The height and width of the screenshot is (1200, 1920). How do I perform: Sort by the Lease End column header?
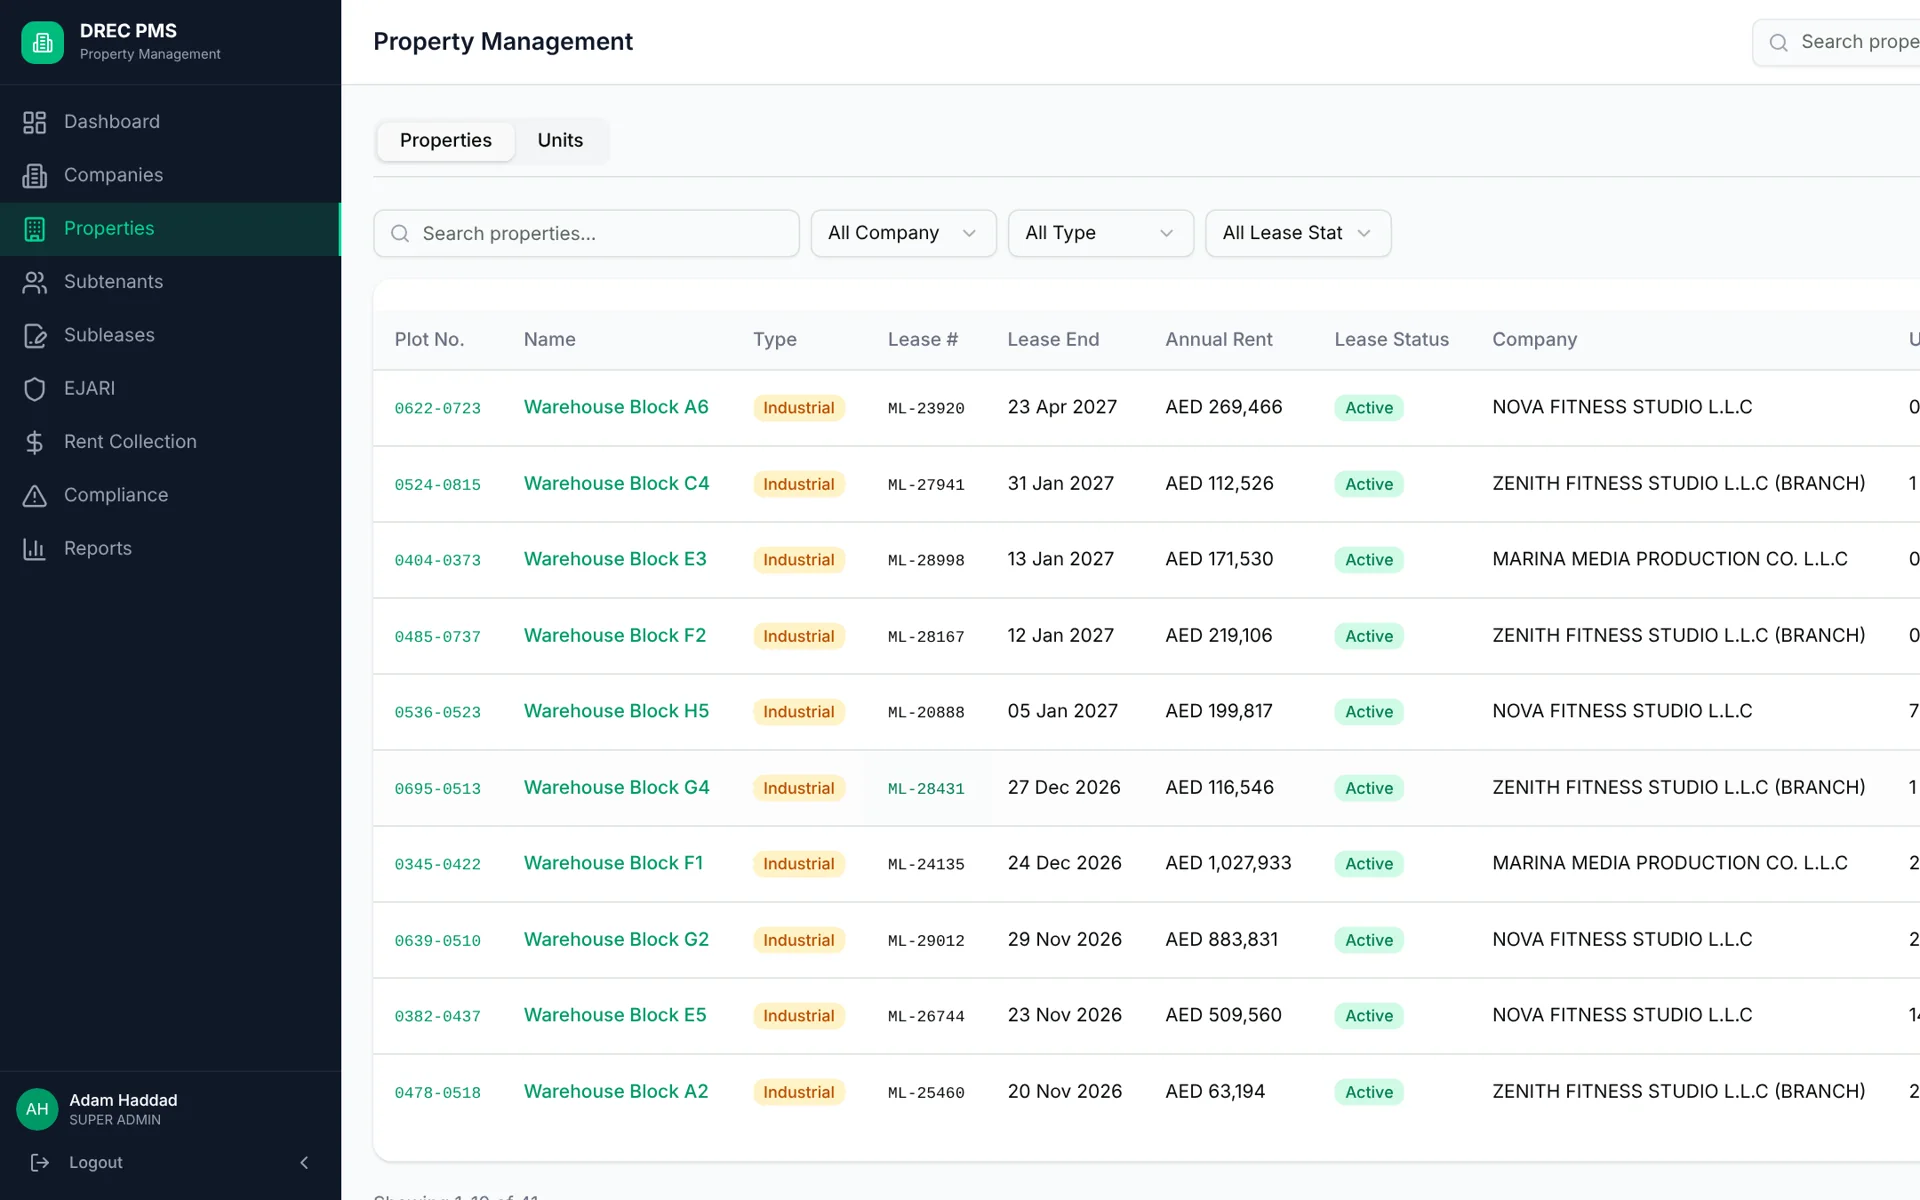[1053, 340]
